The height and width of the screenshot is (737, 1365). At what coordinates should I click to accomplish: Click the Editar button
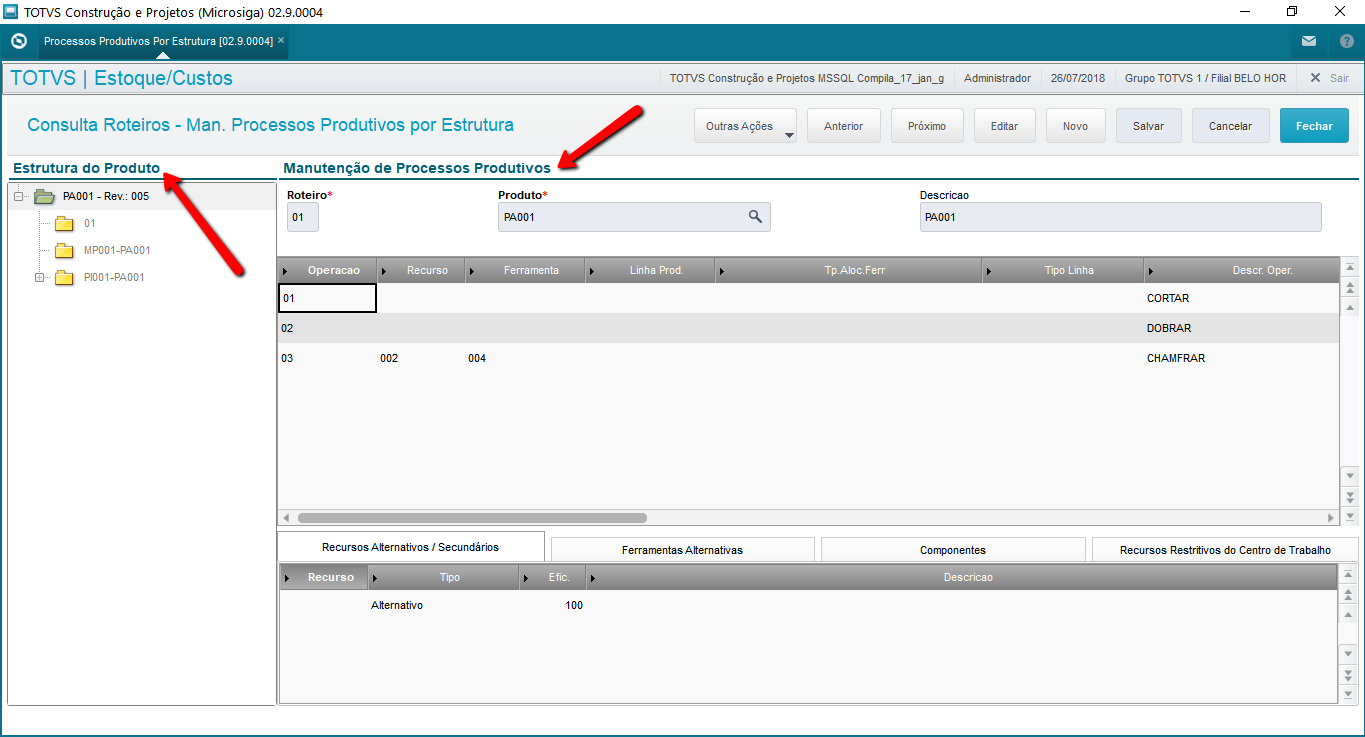(x=1004, y=126)
